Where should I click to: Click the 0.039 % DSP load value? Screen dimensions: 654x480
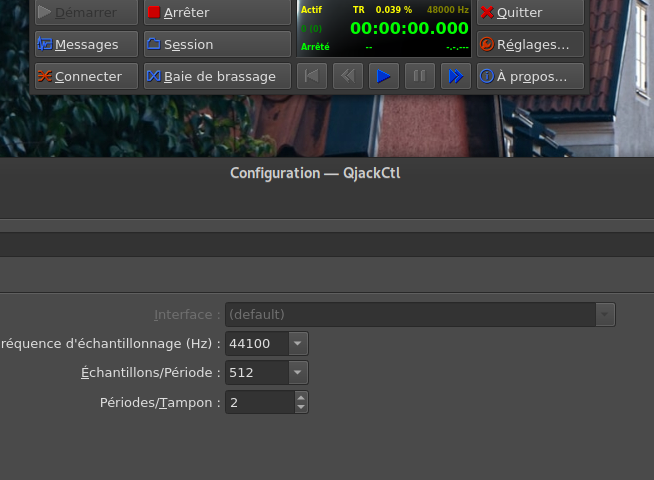pos(393,10)
